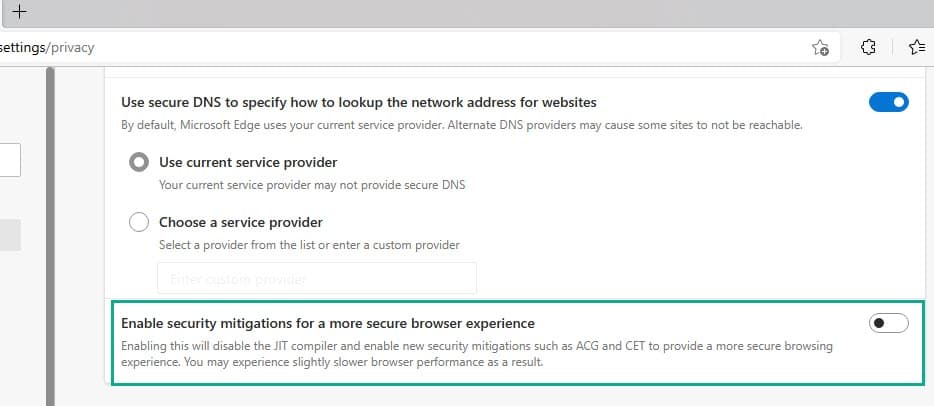Open the Extensions puzzle icon
This screenshot has width=934, height=406.
[x=868, y=47]
